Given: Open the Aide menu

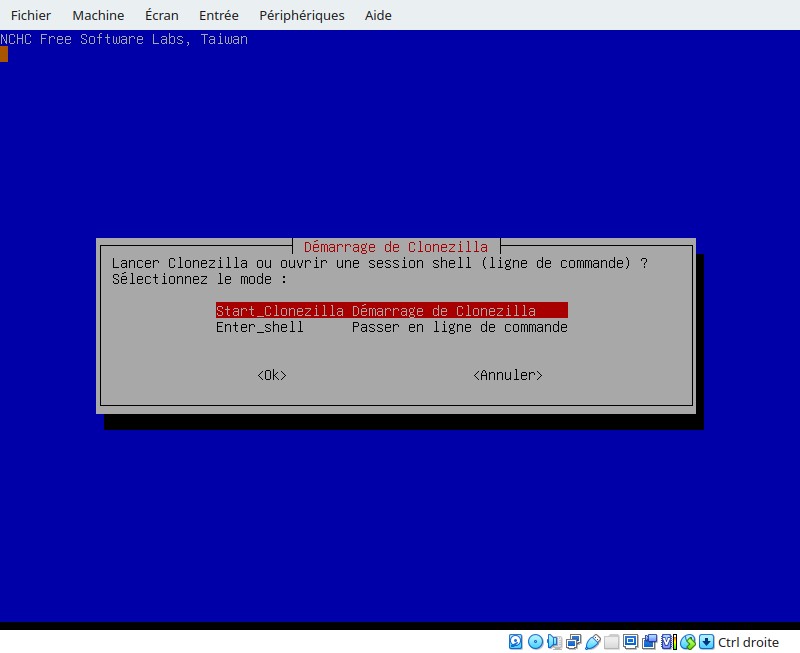Looking at the screenshot, I should [378, 15].
